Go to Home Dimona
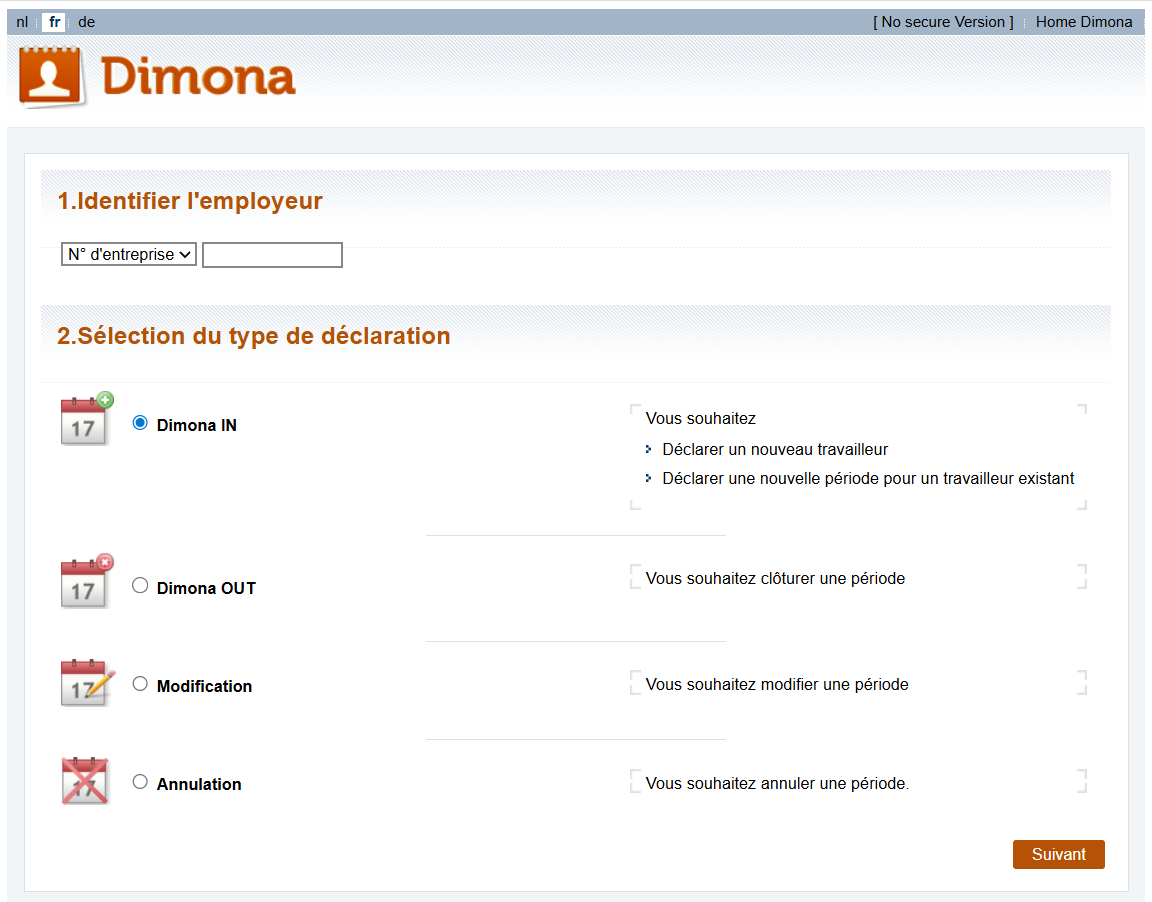1152x902 pixels. [1084, 22]
